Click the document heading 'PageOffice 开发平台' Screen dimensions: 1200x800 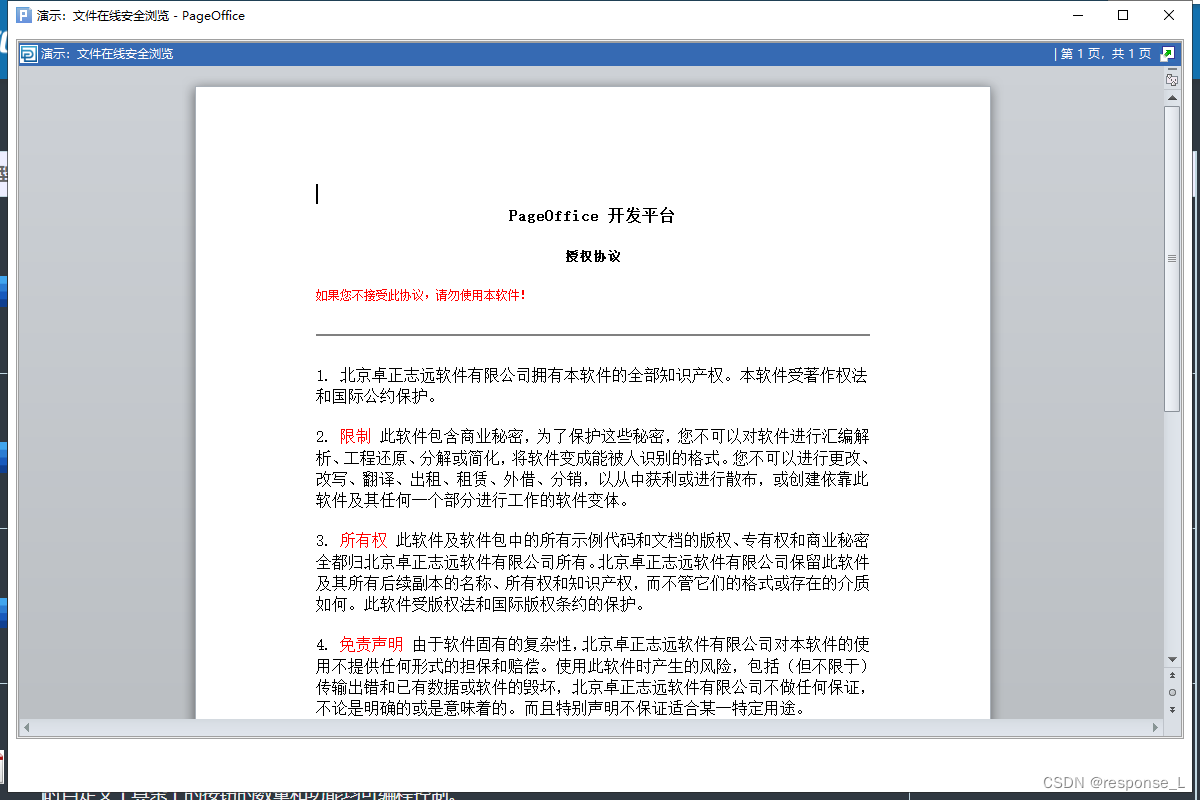(592, 216)
